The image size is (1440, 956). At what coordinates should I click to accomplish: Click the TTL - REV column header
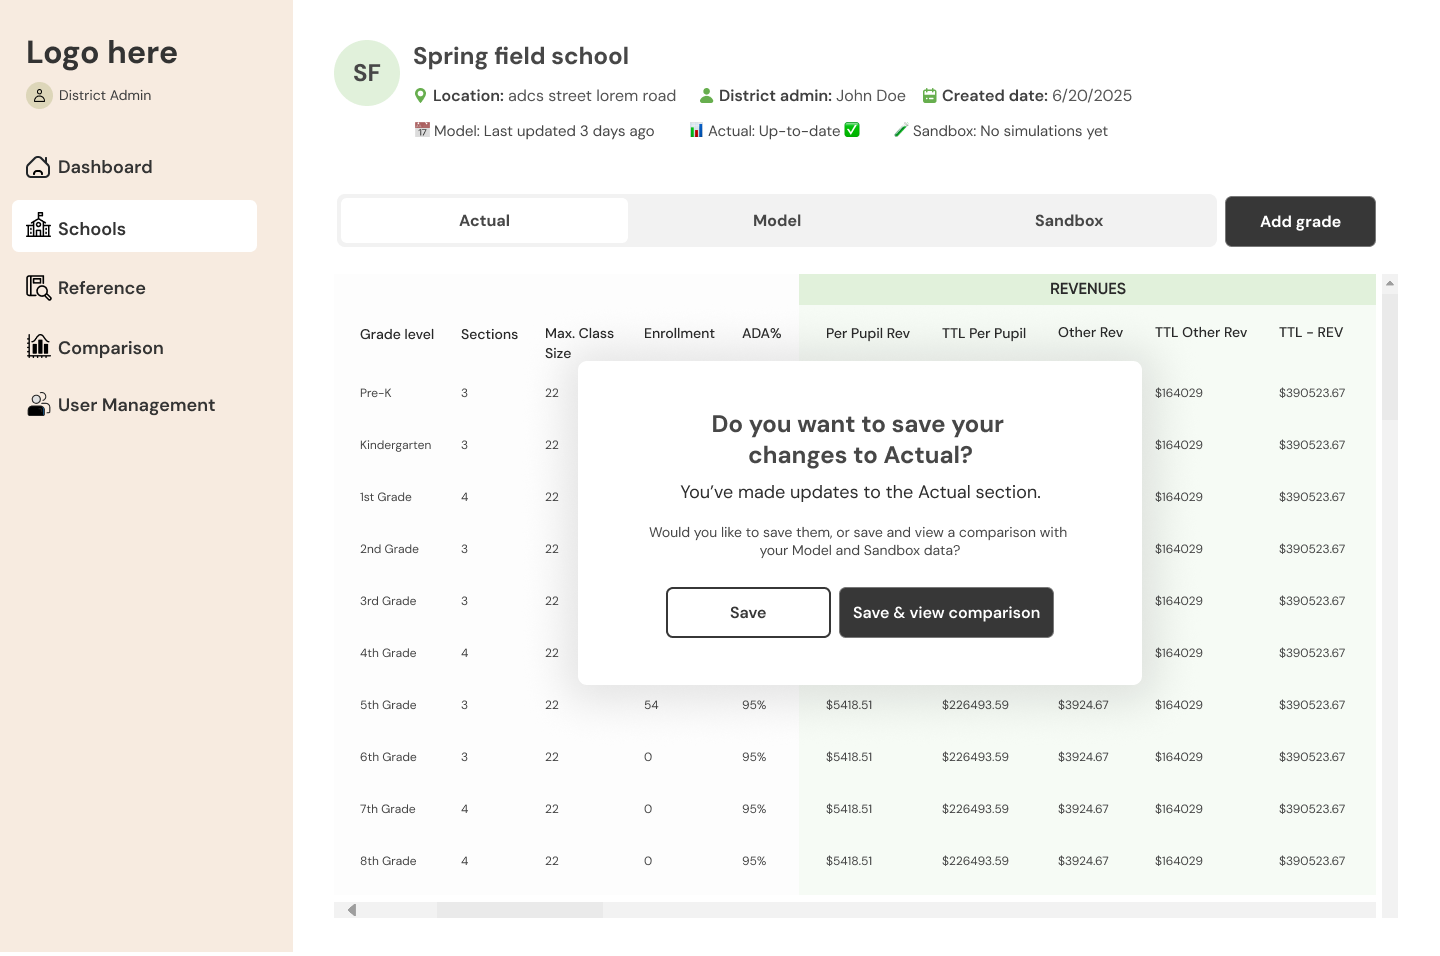point(1311,332)
